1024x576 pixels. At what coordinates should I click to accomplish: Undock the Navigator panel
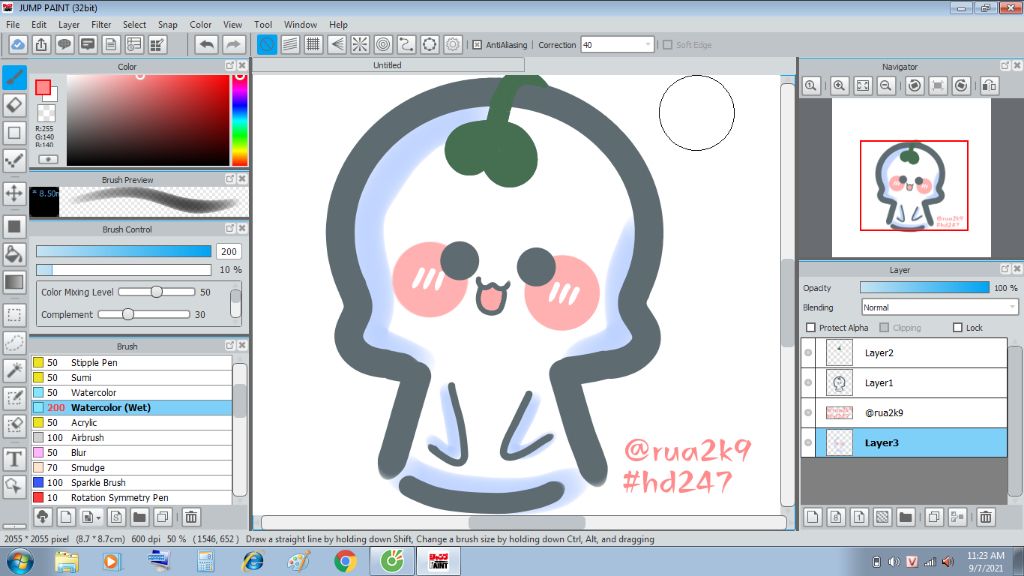click(1005, 66)
